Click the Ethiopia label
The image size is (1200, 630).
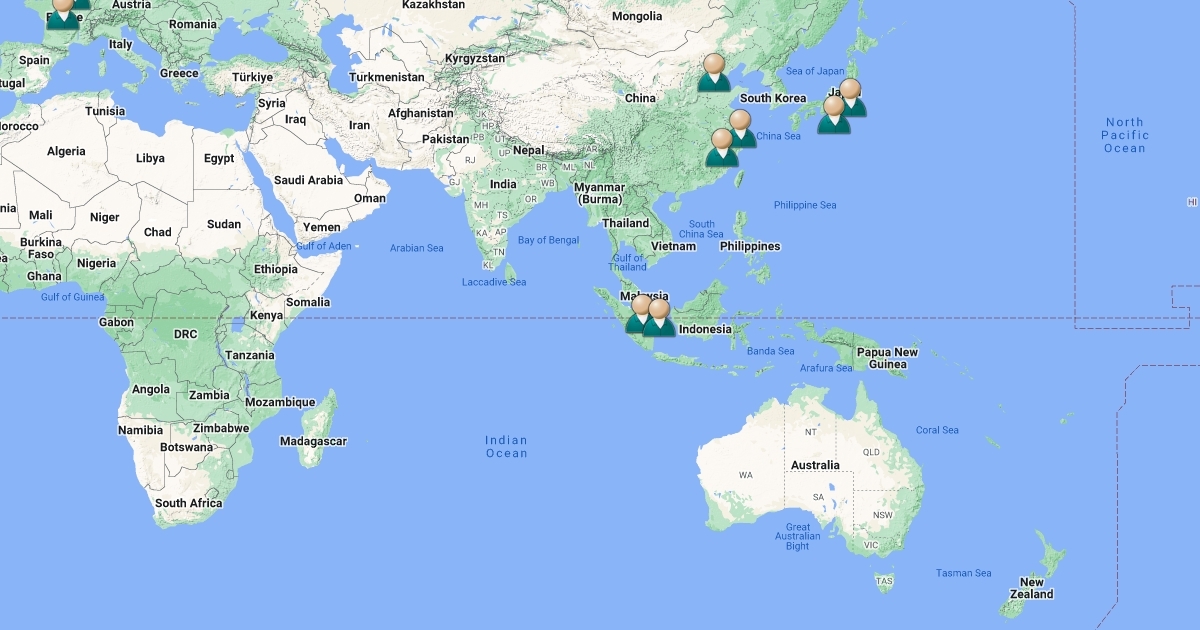[x=275, y=269]
